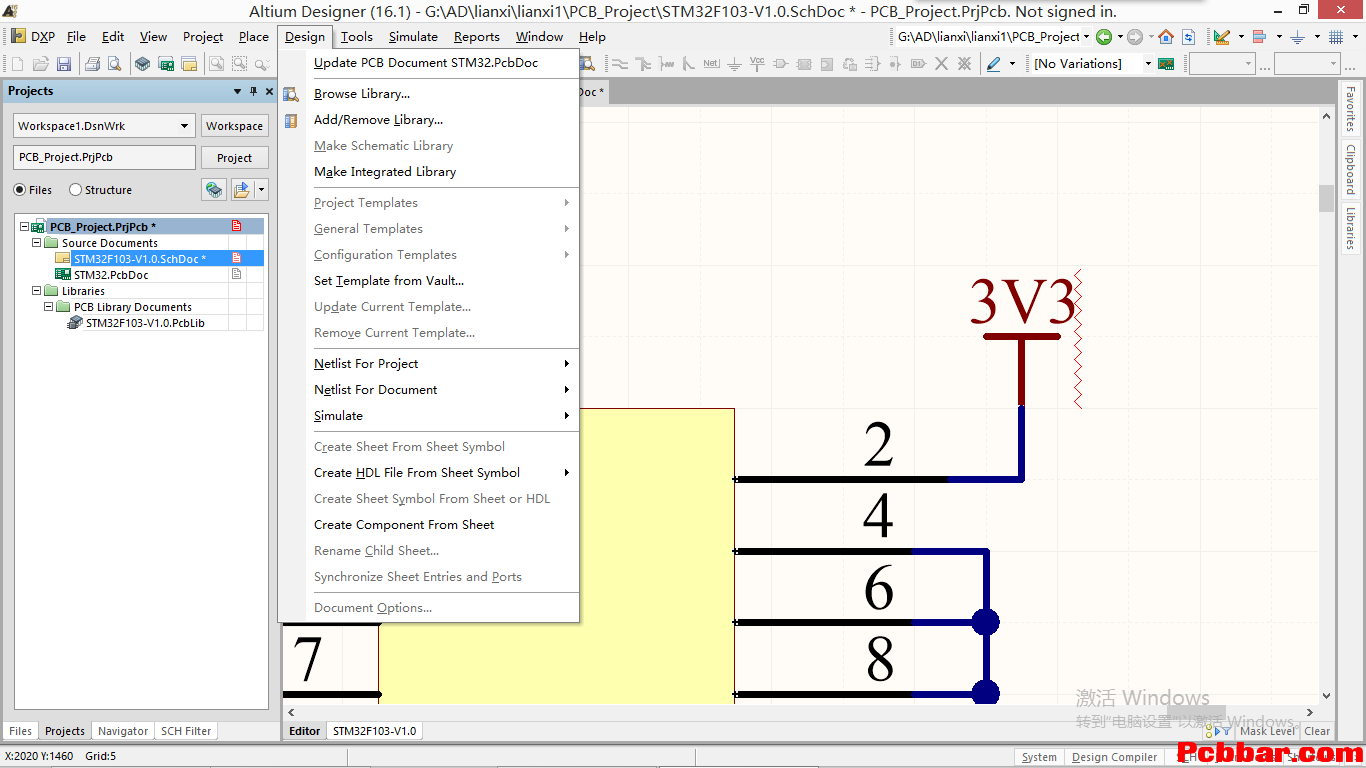Open the No Variations dropdown
This screenshot has width=1366, height=768.
[x=1148, y=64]
